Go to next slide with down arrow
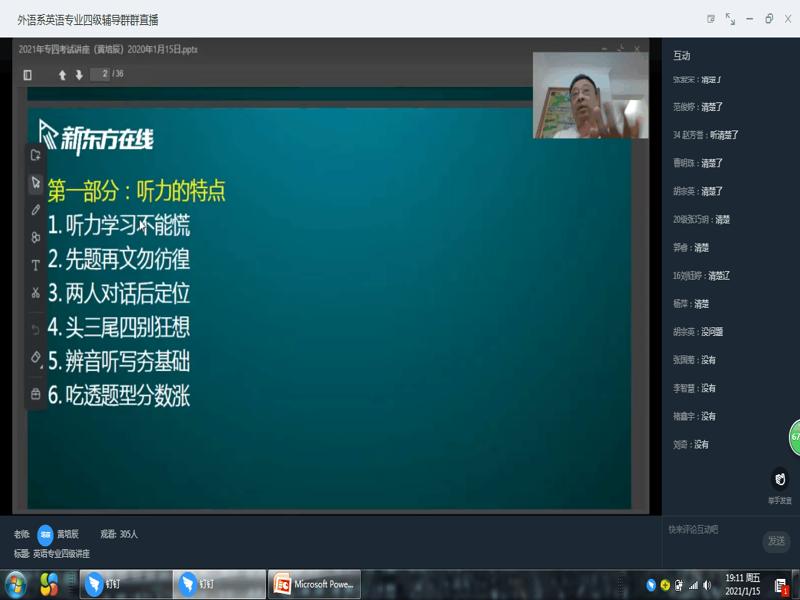Viewport: 800px width, 600px height. 79,75
